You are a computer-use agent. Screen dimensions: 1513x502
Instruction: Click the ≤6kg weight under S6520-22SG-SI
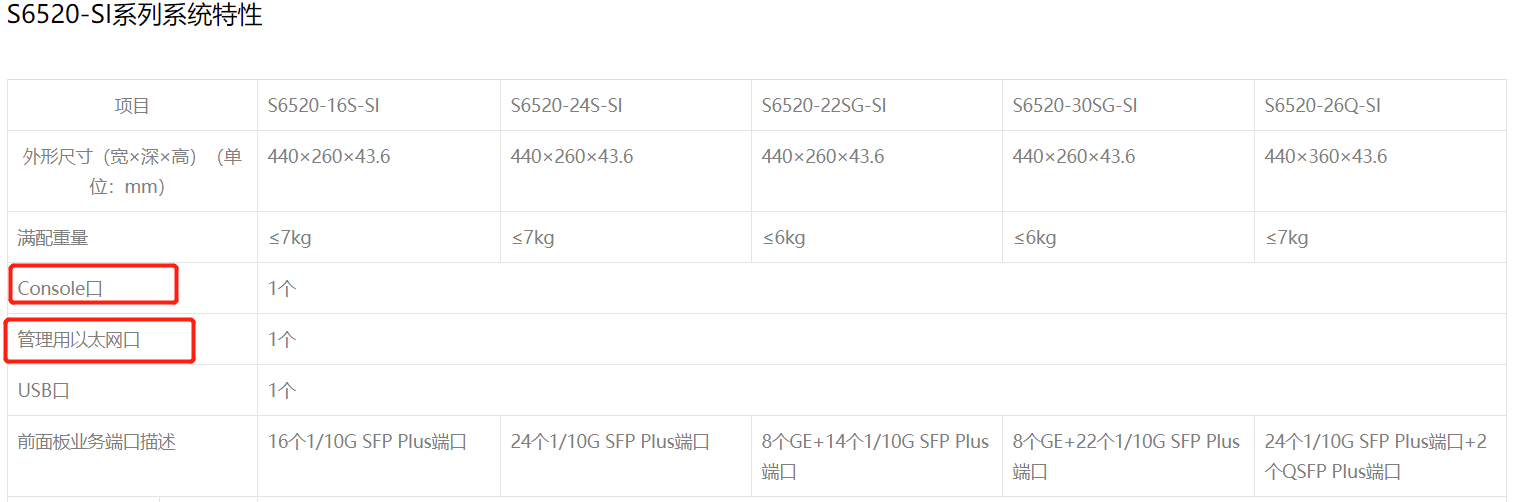click(x=783, y=238)
